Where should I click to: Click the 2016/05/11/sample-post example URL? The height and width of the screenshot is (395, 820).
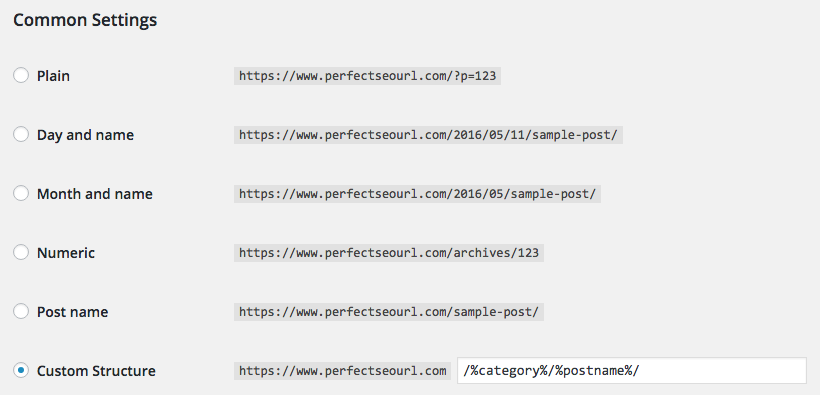click(x=428, y=135)
